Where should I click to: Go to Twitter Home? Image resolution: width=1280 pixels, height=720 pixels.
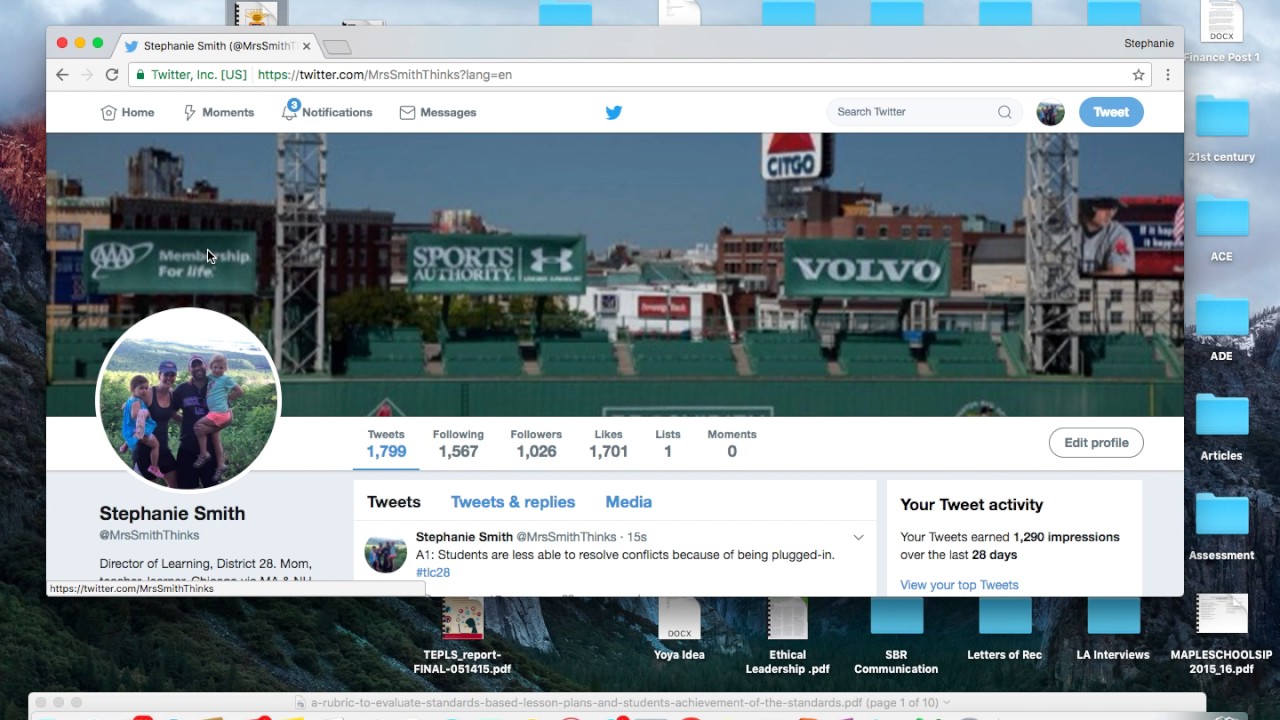128,113
